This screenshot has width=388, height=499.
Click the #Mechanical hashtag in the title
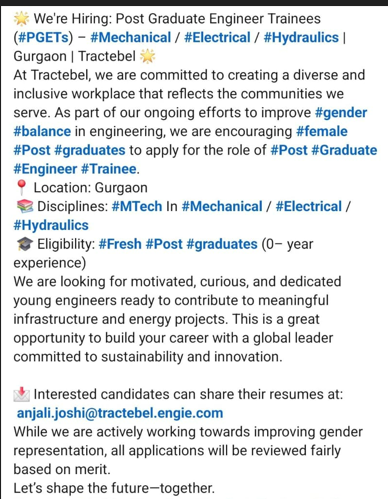pos(131,38)
